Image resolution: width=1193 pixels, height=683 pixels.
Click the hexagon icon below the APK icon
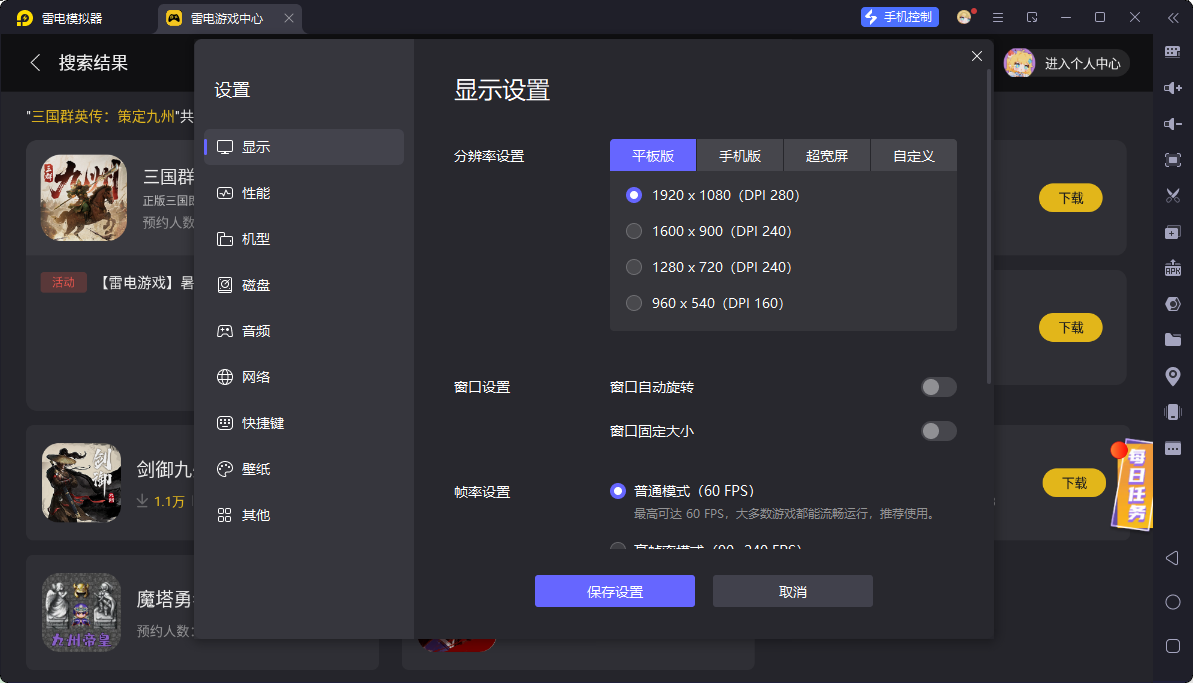1172,304
